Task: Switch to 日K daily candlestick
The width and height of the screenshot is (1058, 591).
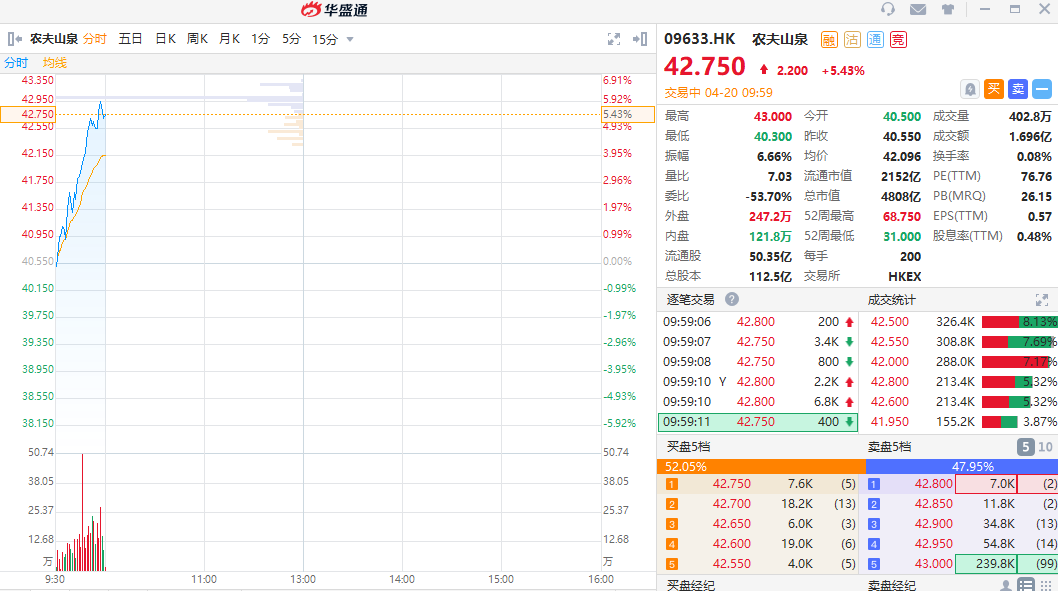Action: click(165, 39)
